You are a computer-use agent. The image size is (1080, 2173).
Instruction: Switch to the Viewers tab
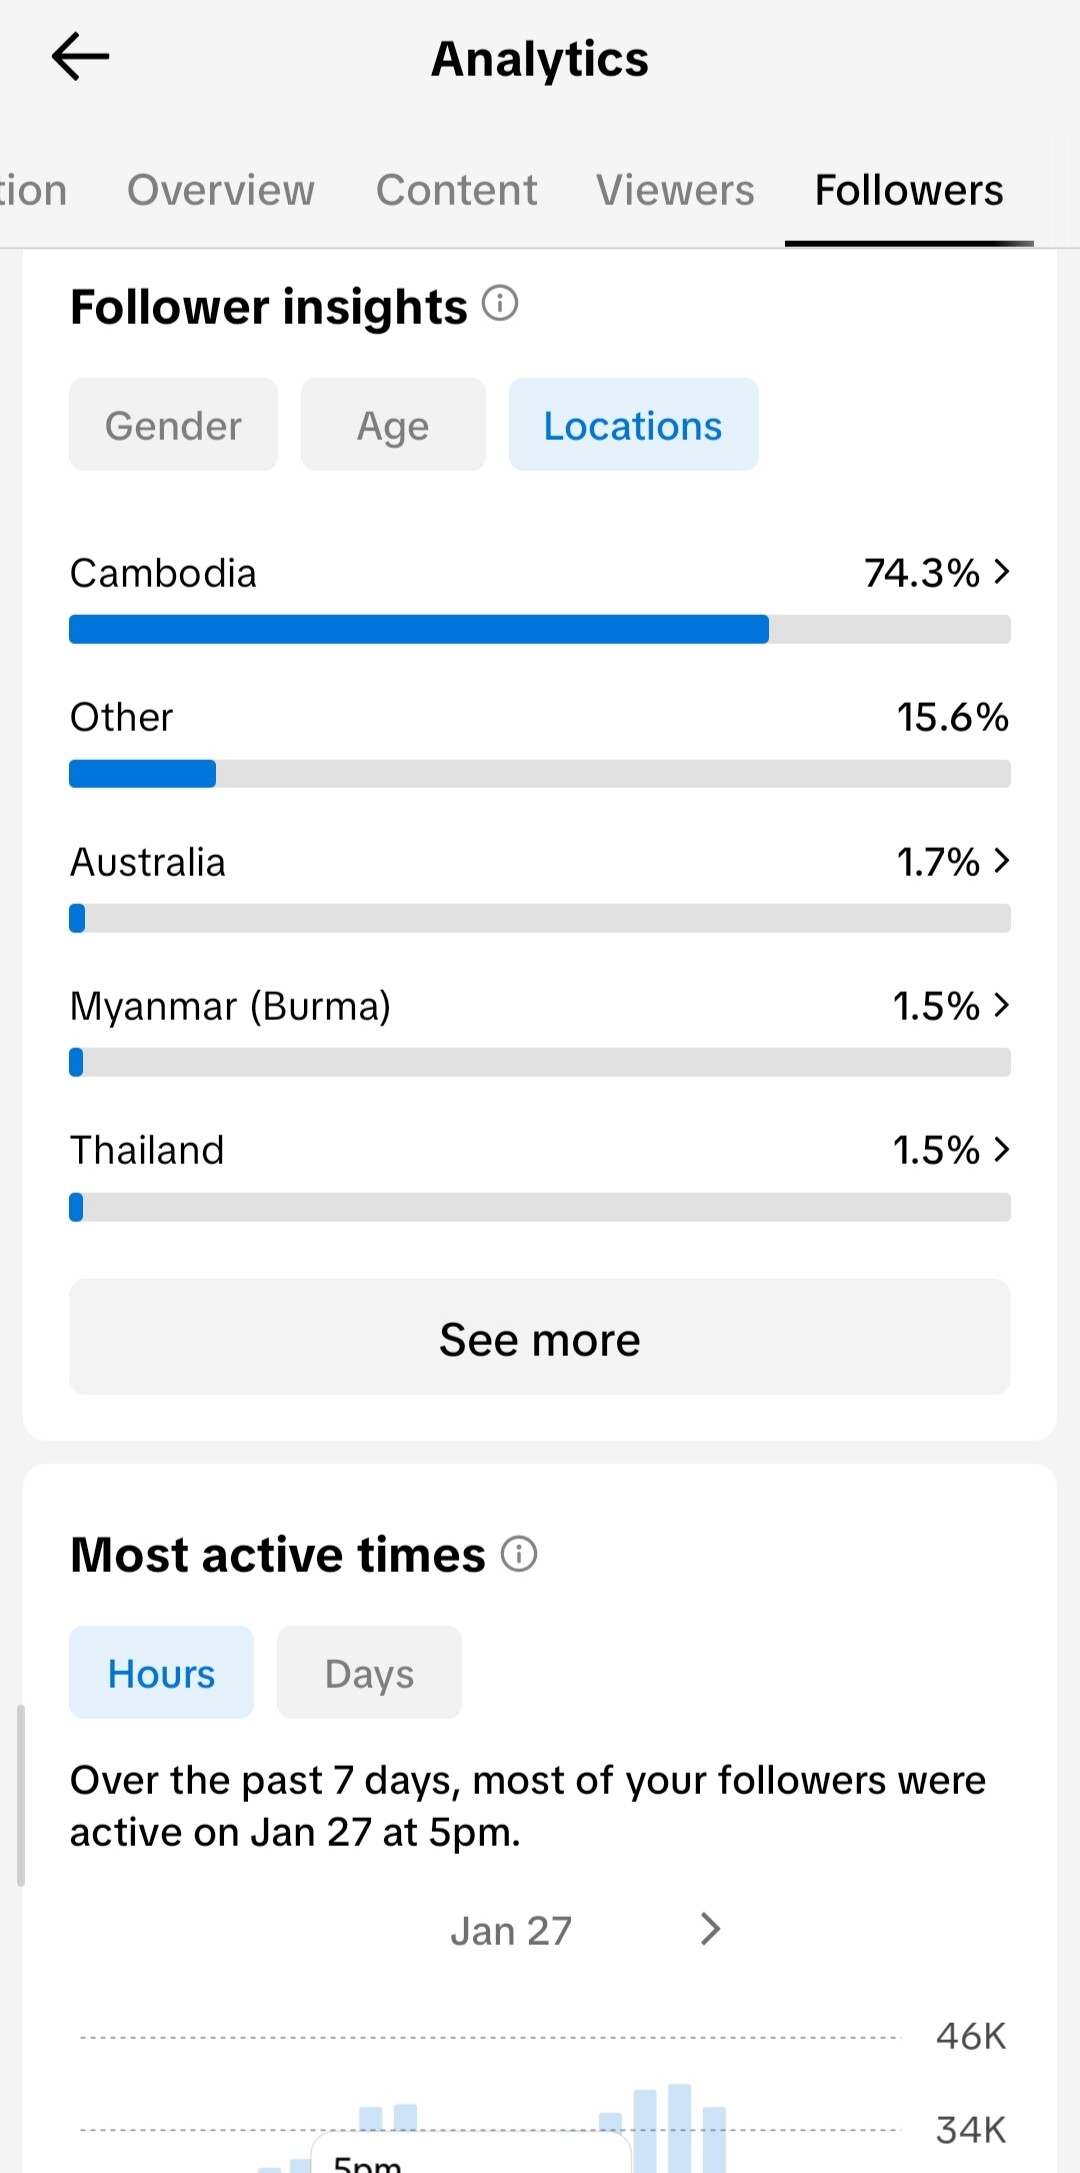[x=675, y=190]
